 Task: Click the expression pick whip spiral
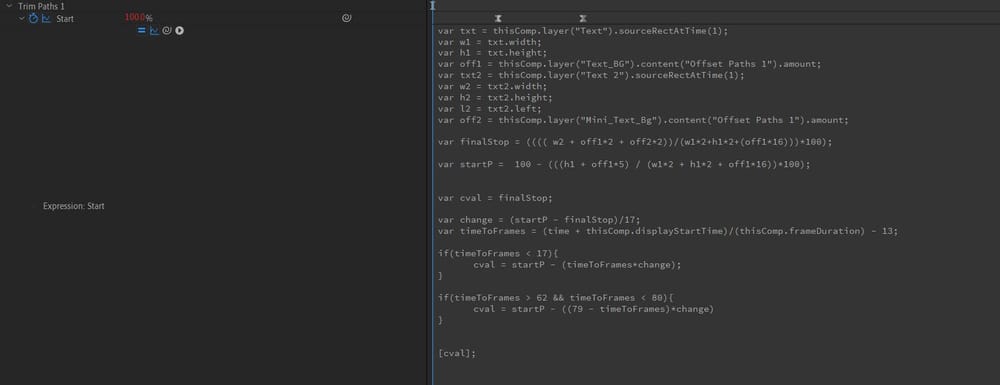[x=166, y=30]
